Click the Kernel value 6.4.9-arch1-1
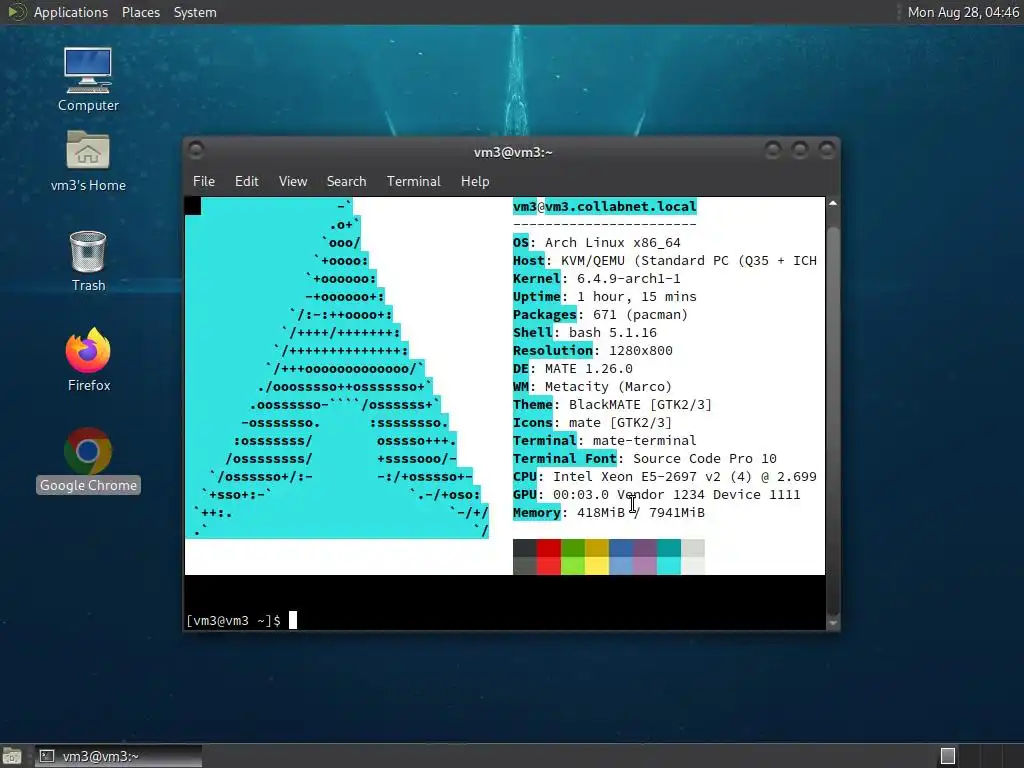Viewport: 1024px width, 768px height. (628, 279)
